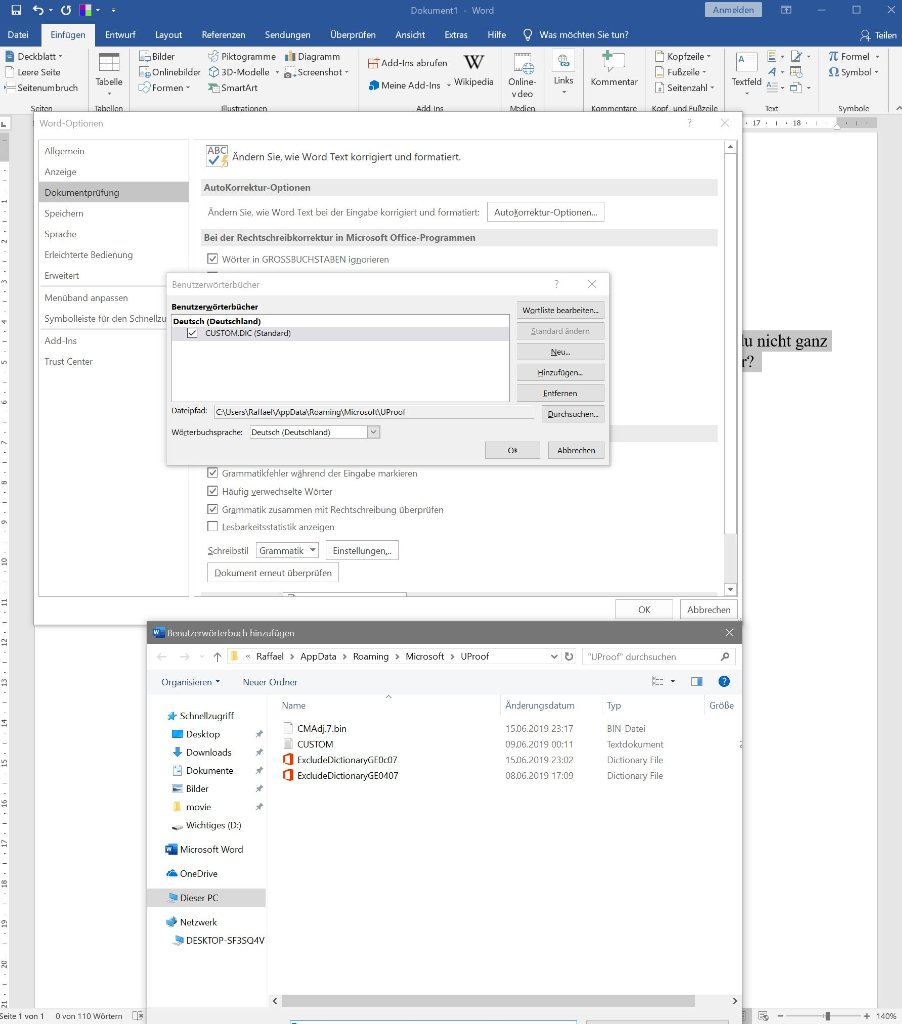Open the Datei tab

[x=18, y=35]
